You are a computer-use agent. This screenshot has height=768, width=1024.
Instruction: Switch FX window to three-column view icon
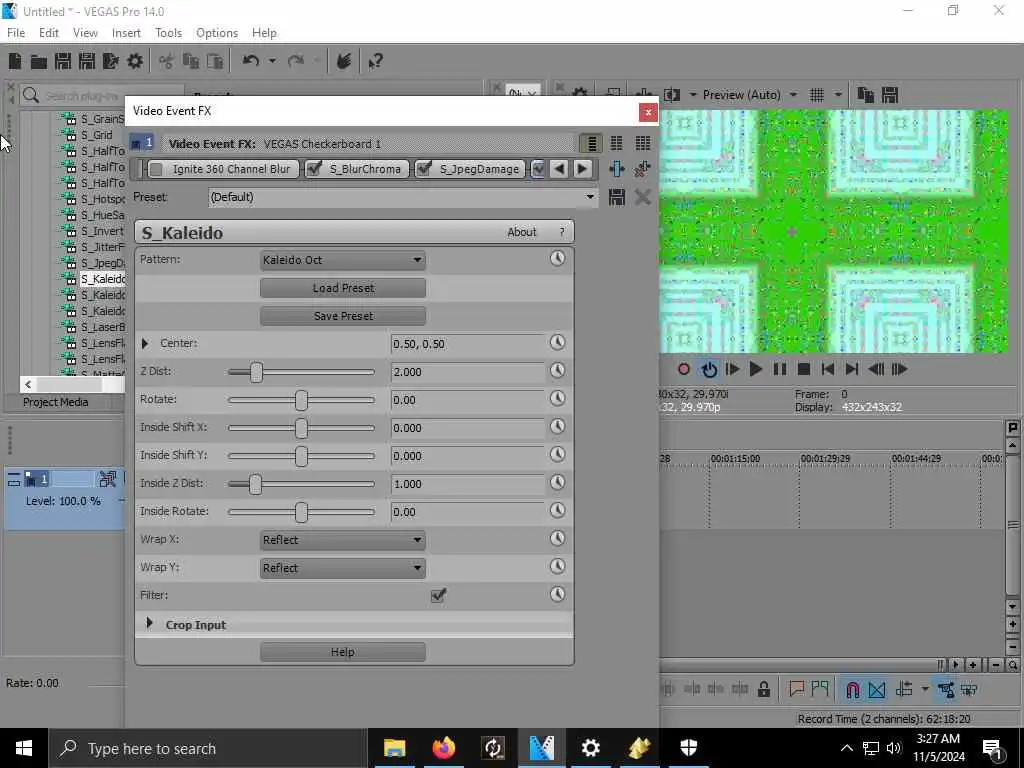[x=643, y=143]
